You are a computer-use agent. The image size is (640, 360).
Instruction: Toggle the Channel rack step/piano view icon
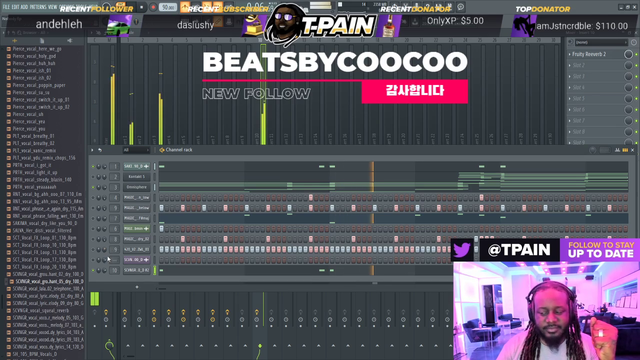(x=625, y=150)
